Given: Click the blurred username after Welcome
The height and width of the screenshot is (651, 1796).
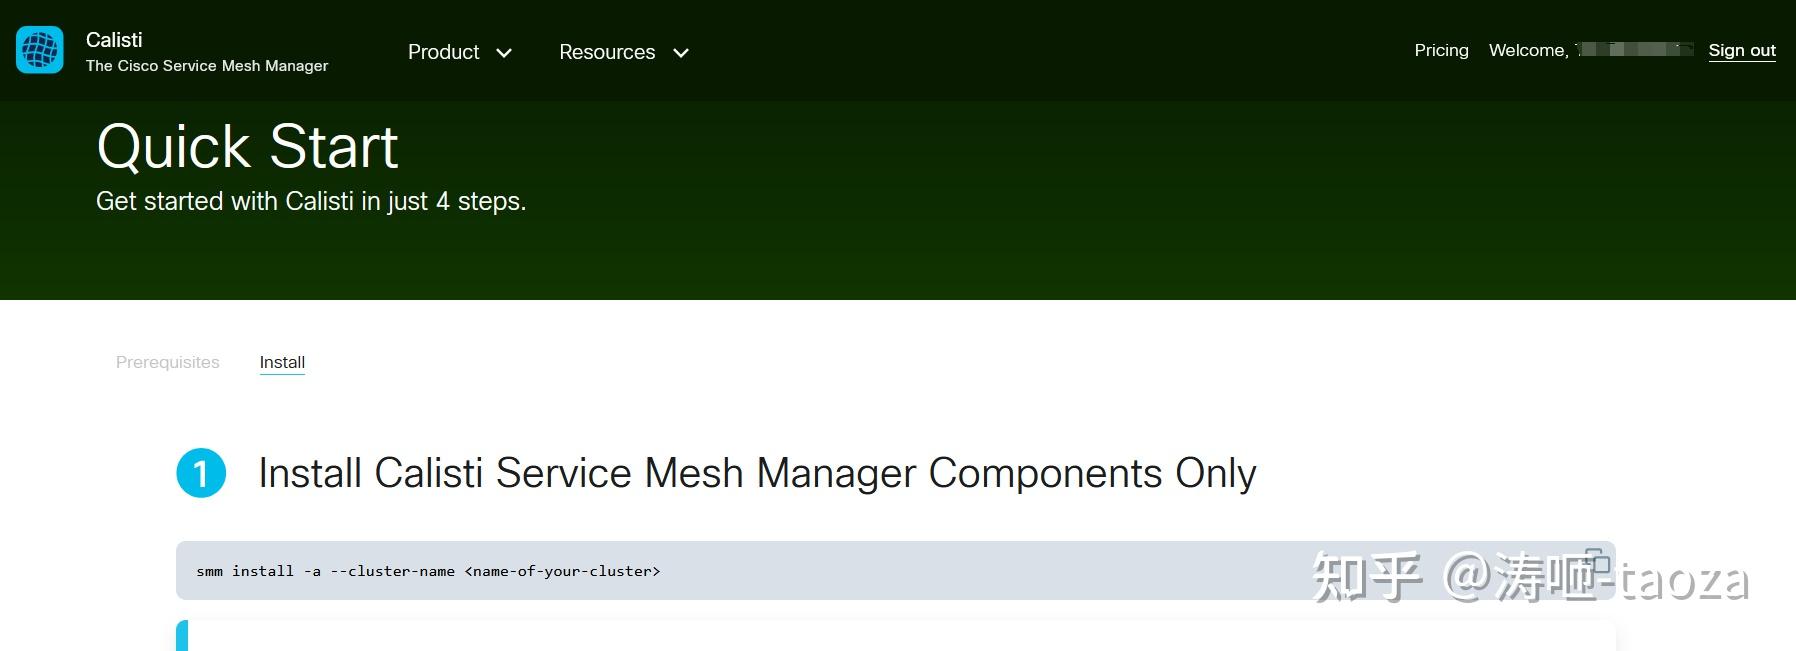Looking at the screenshot, I should pyautogui.click(x=1634, y=49).
